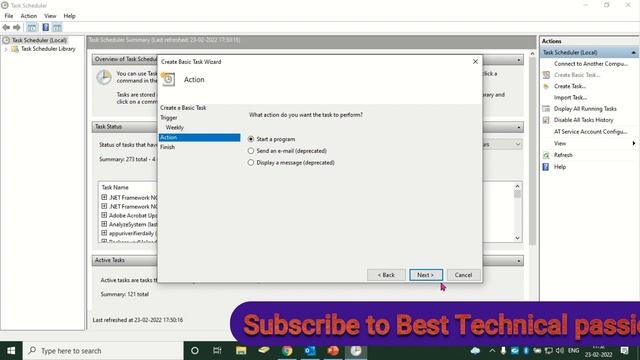Collapse the Overview of Task Scheduler section
Viewport: 640px width, 360px height.
tap(518, 60)
